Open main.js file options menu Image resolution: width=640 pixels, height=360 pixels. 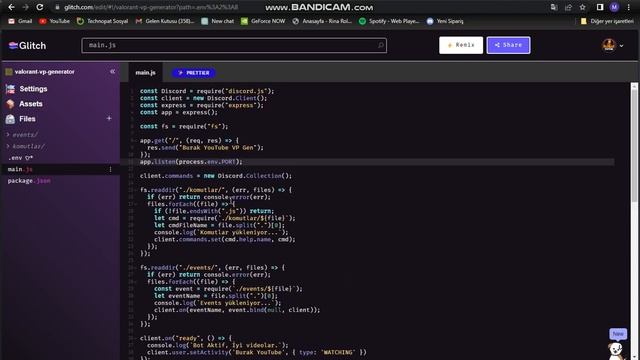[x=110, y=169]
